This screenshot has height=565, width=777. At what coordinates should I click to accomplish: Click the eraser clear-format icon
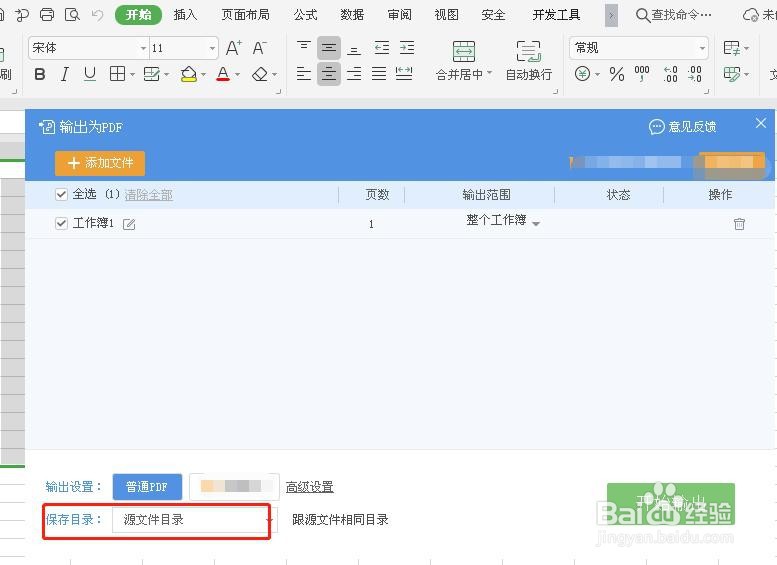[260, 74]
